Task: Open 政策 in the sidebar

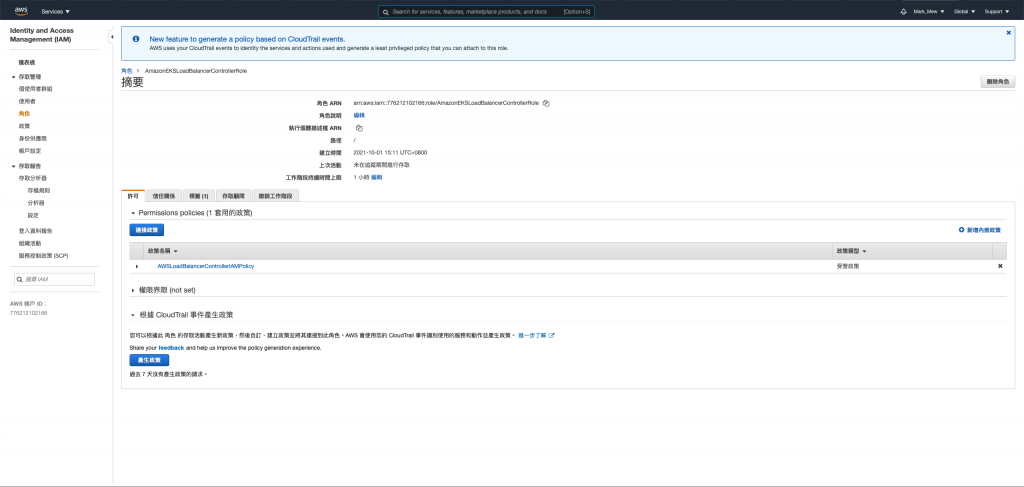Action: [x=24, y=126]
